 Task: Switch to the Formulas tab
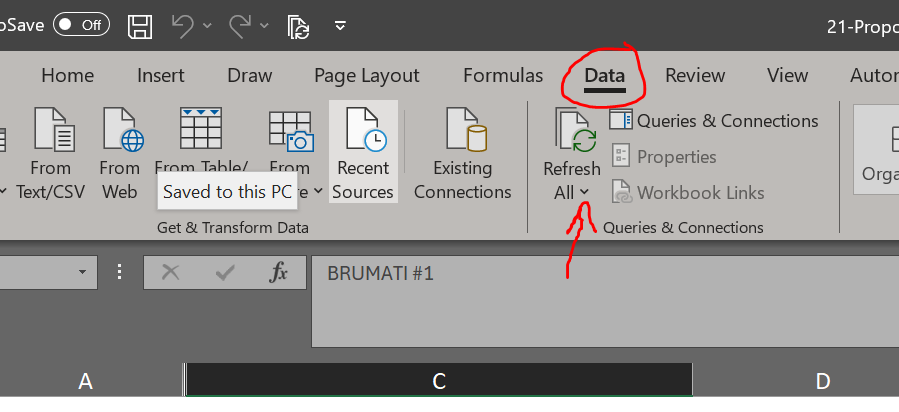(x=503, y=75)
